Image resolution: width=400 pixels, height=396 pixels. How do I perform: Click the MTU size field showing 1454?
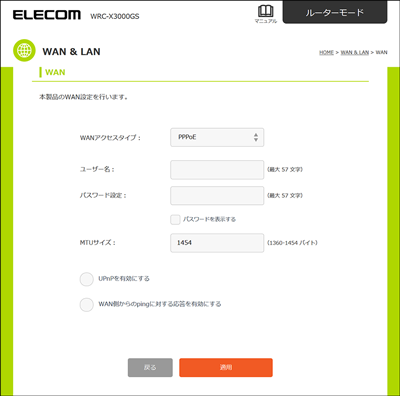(x=217, y=243)
